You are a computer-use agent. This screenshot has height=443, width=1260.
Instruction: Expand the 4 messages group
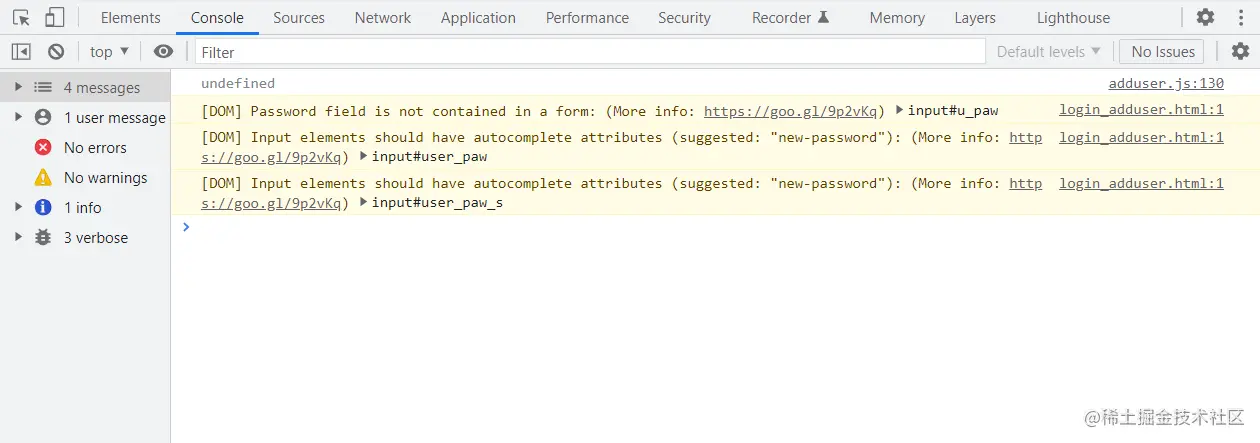18,88
